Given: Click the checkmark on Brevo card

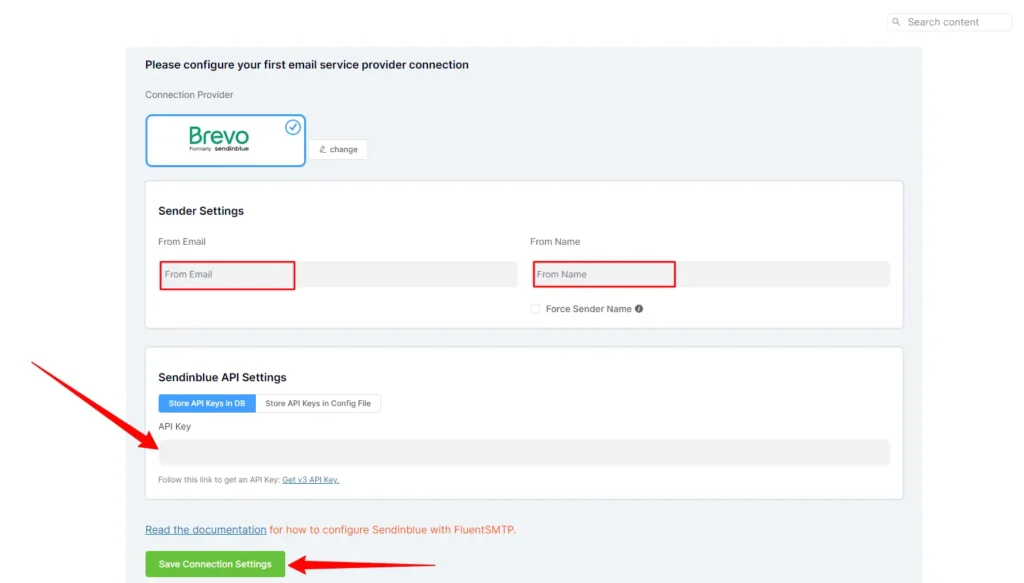Looking at the screenshot, I should pyautogui.click(x=293, y=127).
